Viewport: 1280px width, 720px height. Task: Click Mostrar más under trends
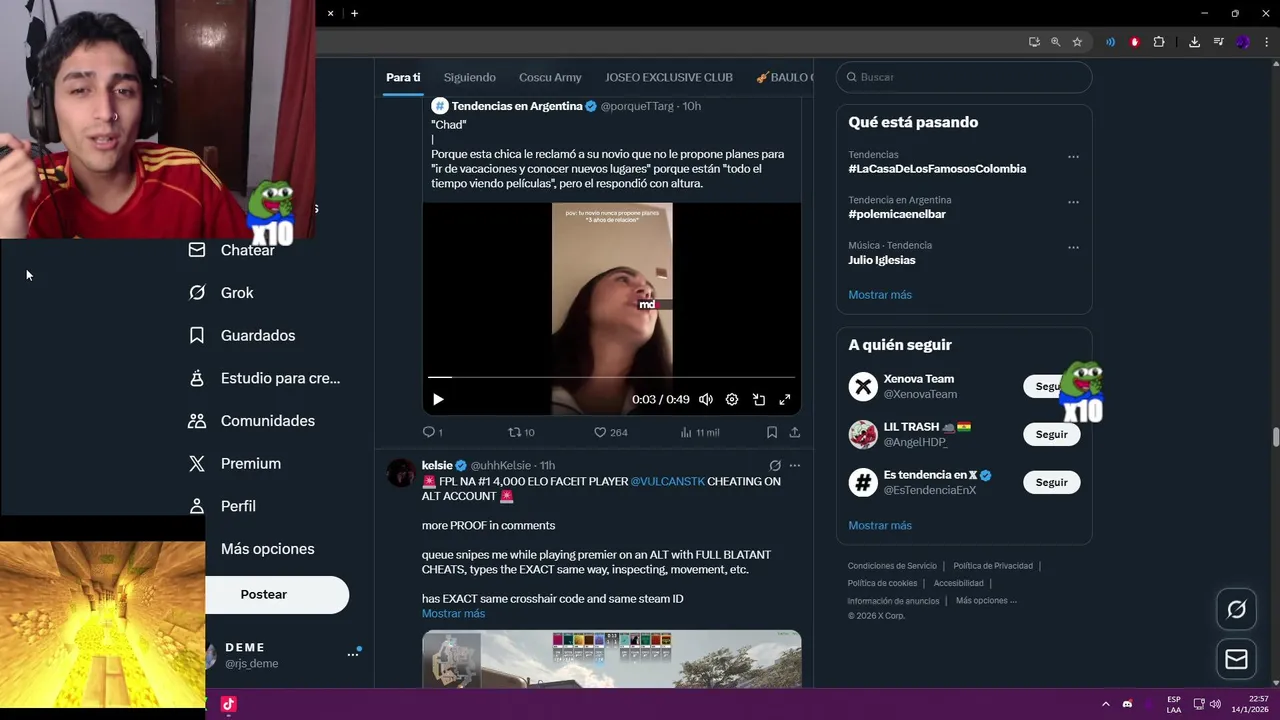coord(880,295)
